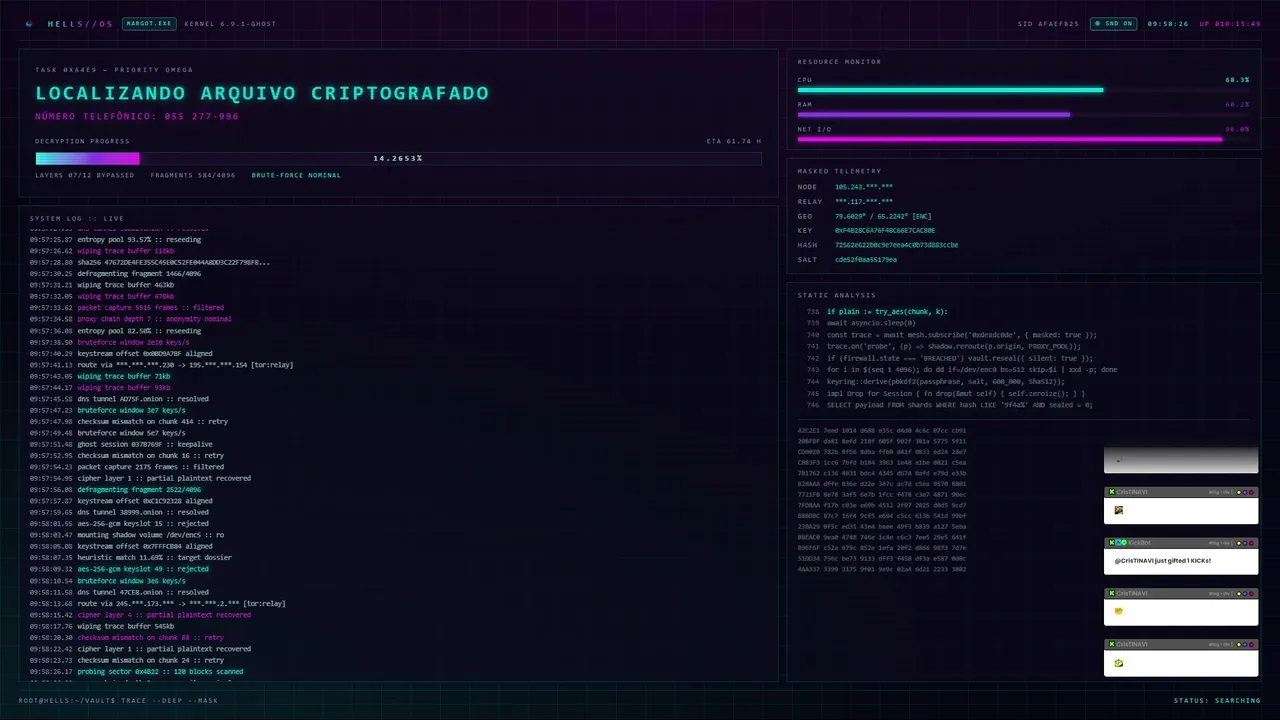Click the GEO coordinates value
This screenshot has width=1280, height=720.
click(883, 216)
